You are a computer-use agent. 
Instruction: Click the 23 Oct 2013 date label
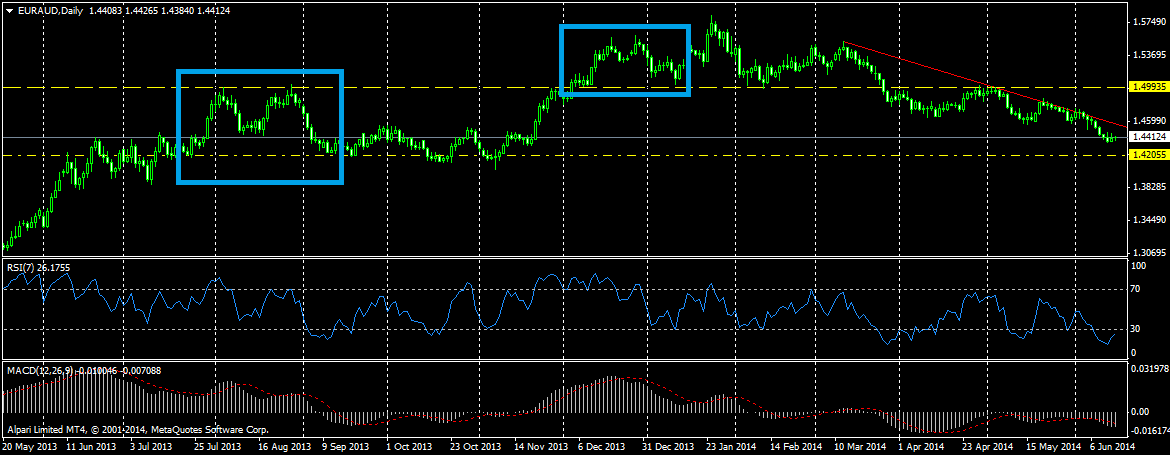[475, 447]
